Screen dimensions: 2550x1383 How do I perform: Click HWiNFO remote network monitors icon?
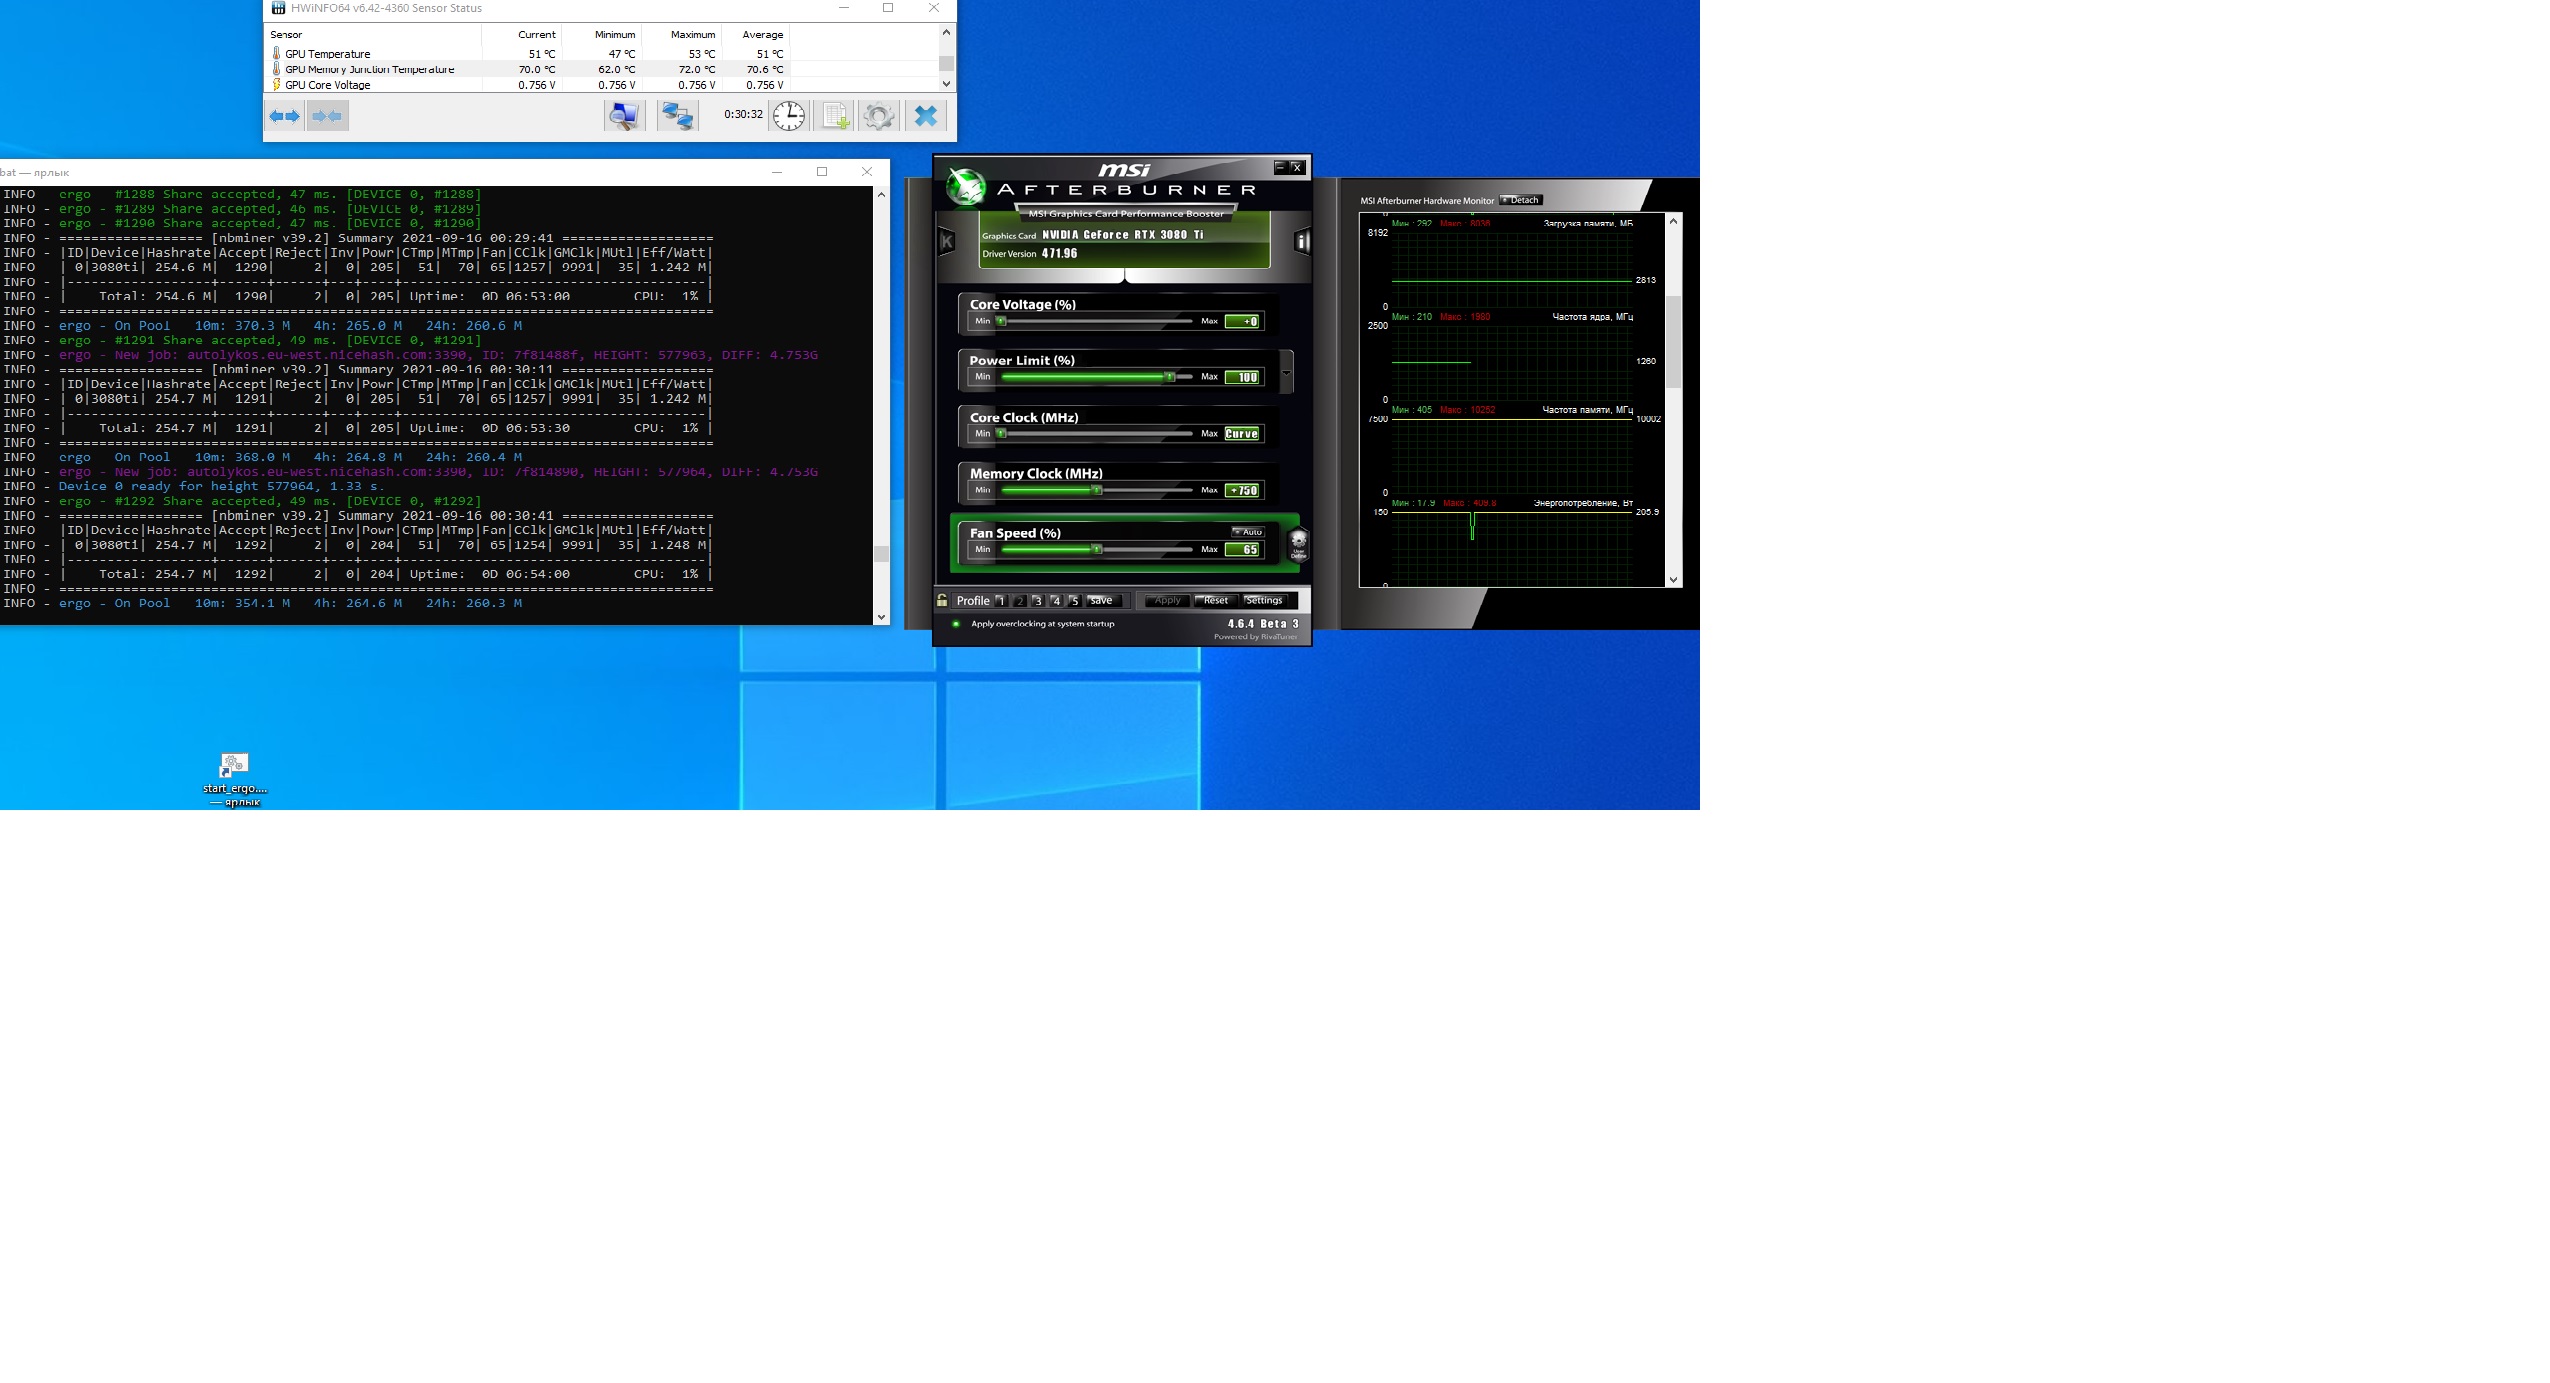(677, 116)
